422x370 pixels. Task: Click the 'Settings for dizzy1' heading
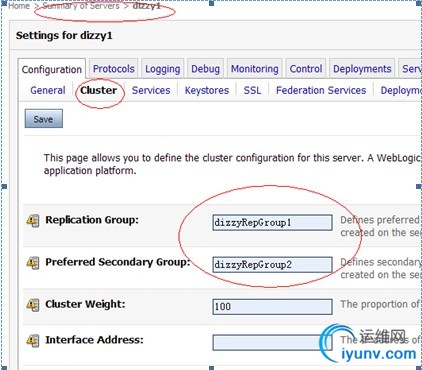click(x=64, y=35)
